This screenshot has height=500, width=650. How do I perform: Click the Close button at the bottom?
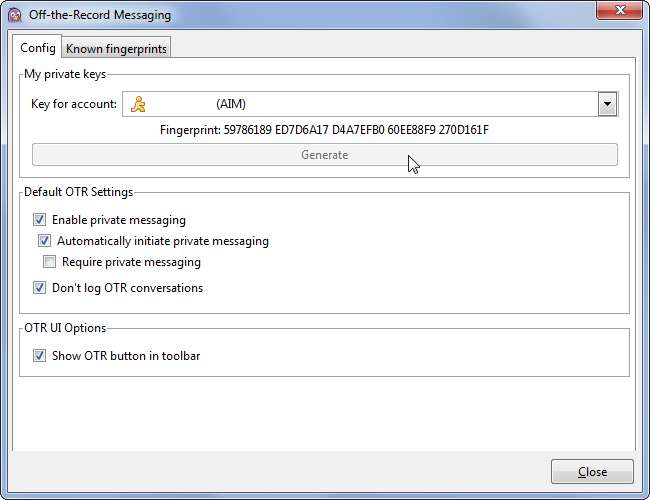pos(592,472)
